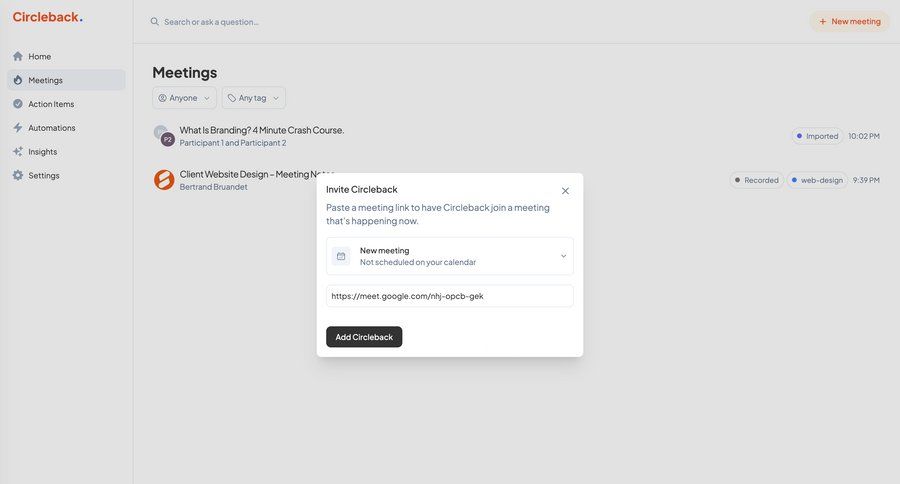The height and width of the screenshot is (484, 900).
Task: Click 'Bertrand Bruandet' text
Action: tap(214, 187)
